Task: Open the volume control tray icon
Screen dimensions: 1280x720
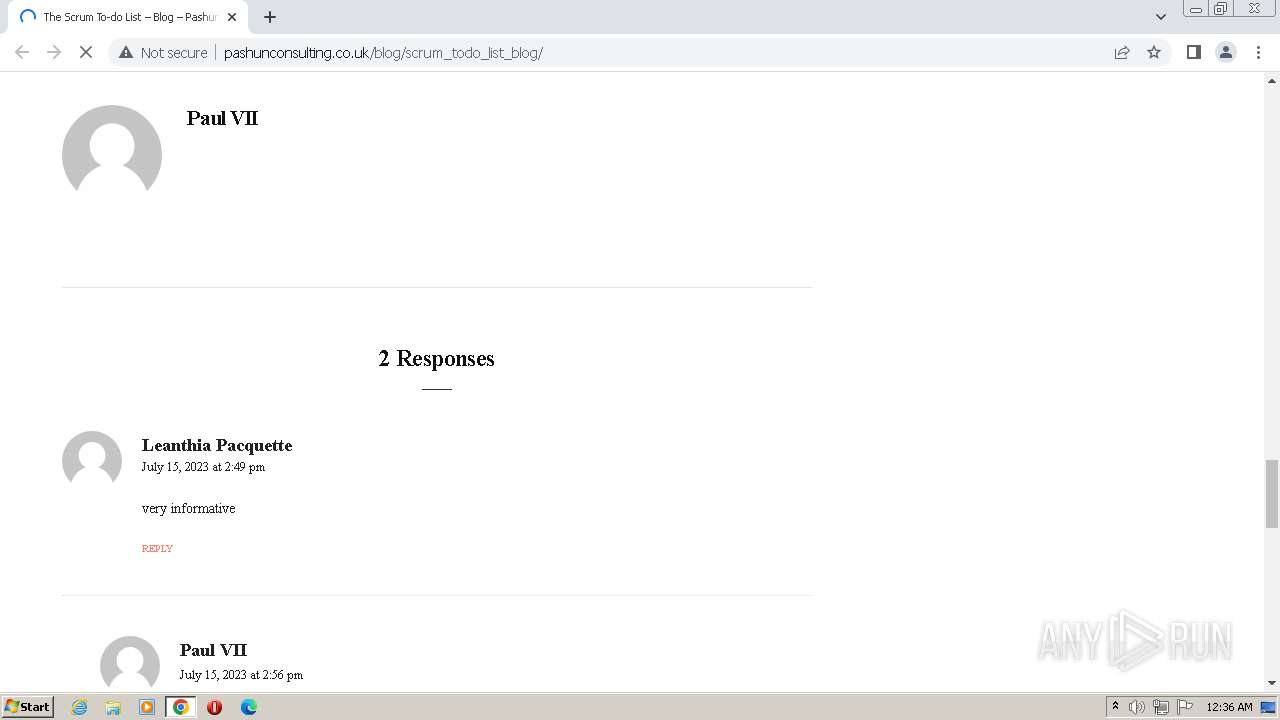Action: [x=1137, y=707]
